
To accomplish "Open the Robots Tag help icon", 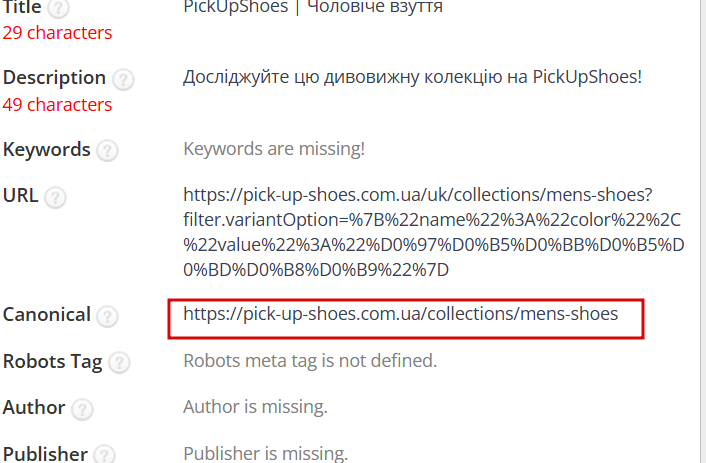I will pyautogui.click(x=117, y=362).
